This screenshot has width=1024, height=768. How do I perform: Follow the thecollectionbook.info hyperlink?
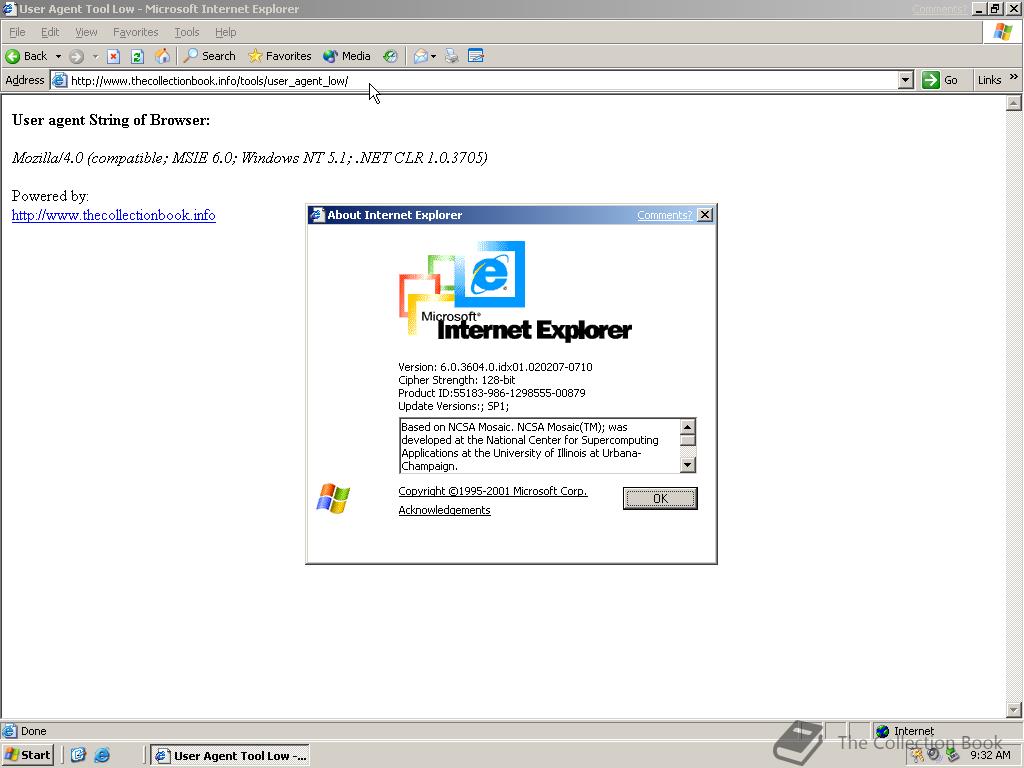[114, 215]
